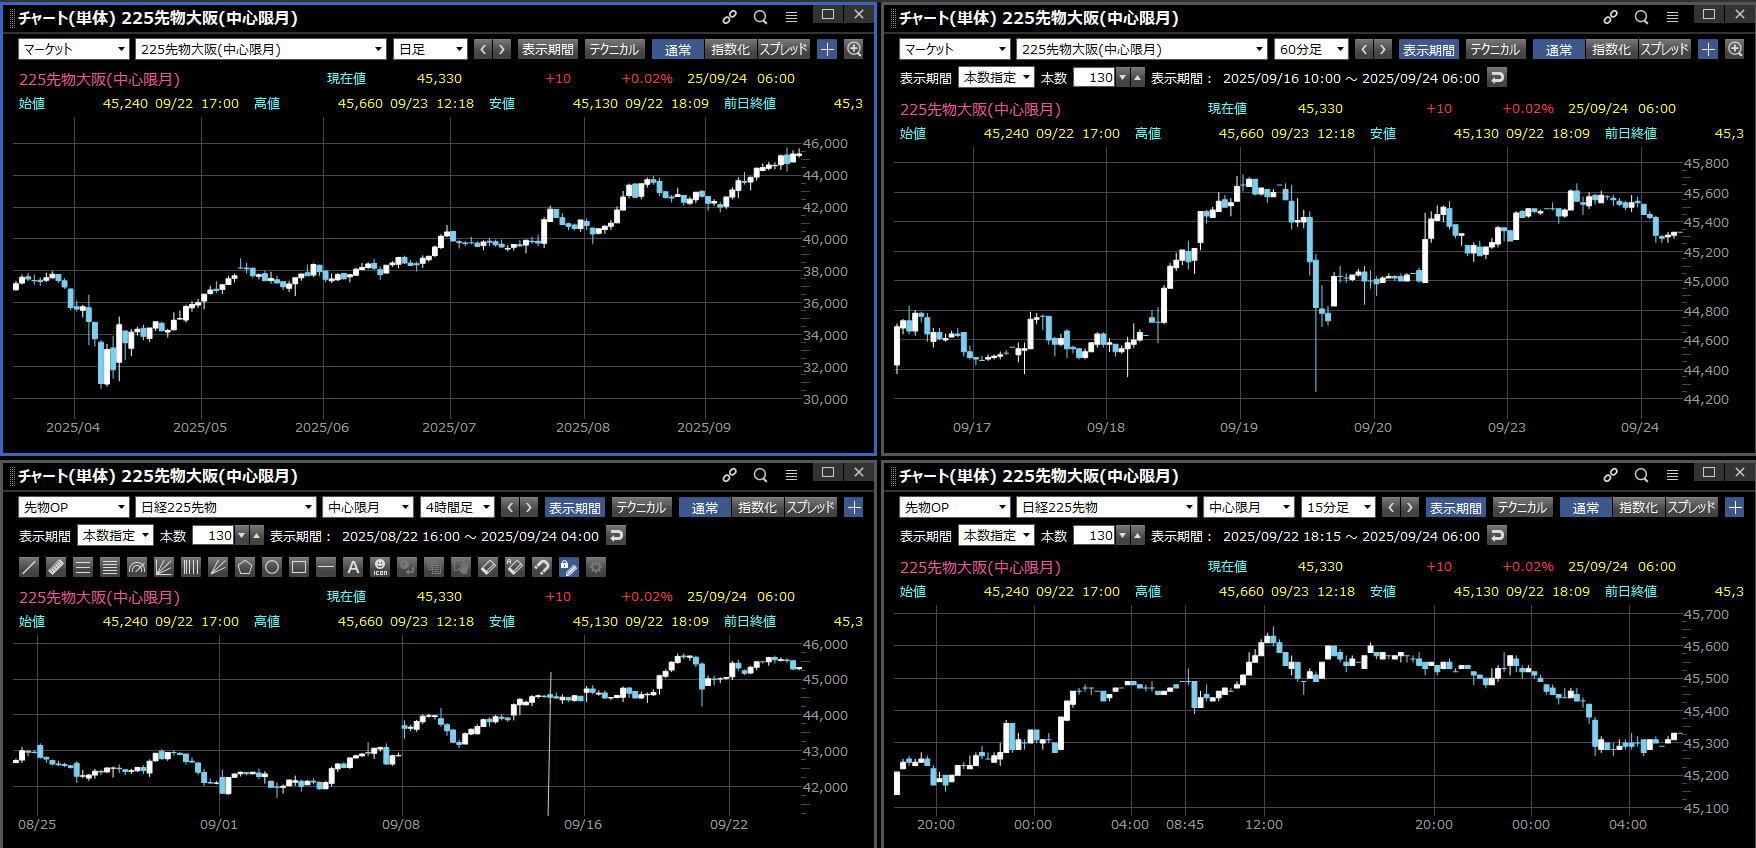
Task: Click the reset period arrow in 60-minute chart
Action: 1497,77
